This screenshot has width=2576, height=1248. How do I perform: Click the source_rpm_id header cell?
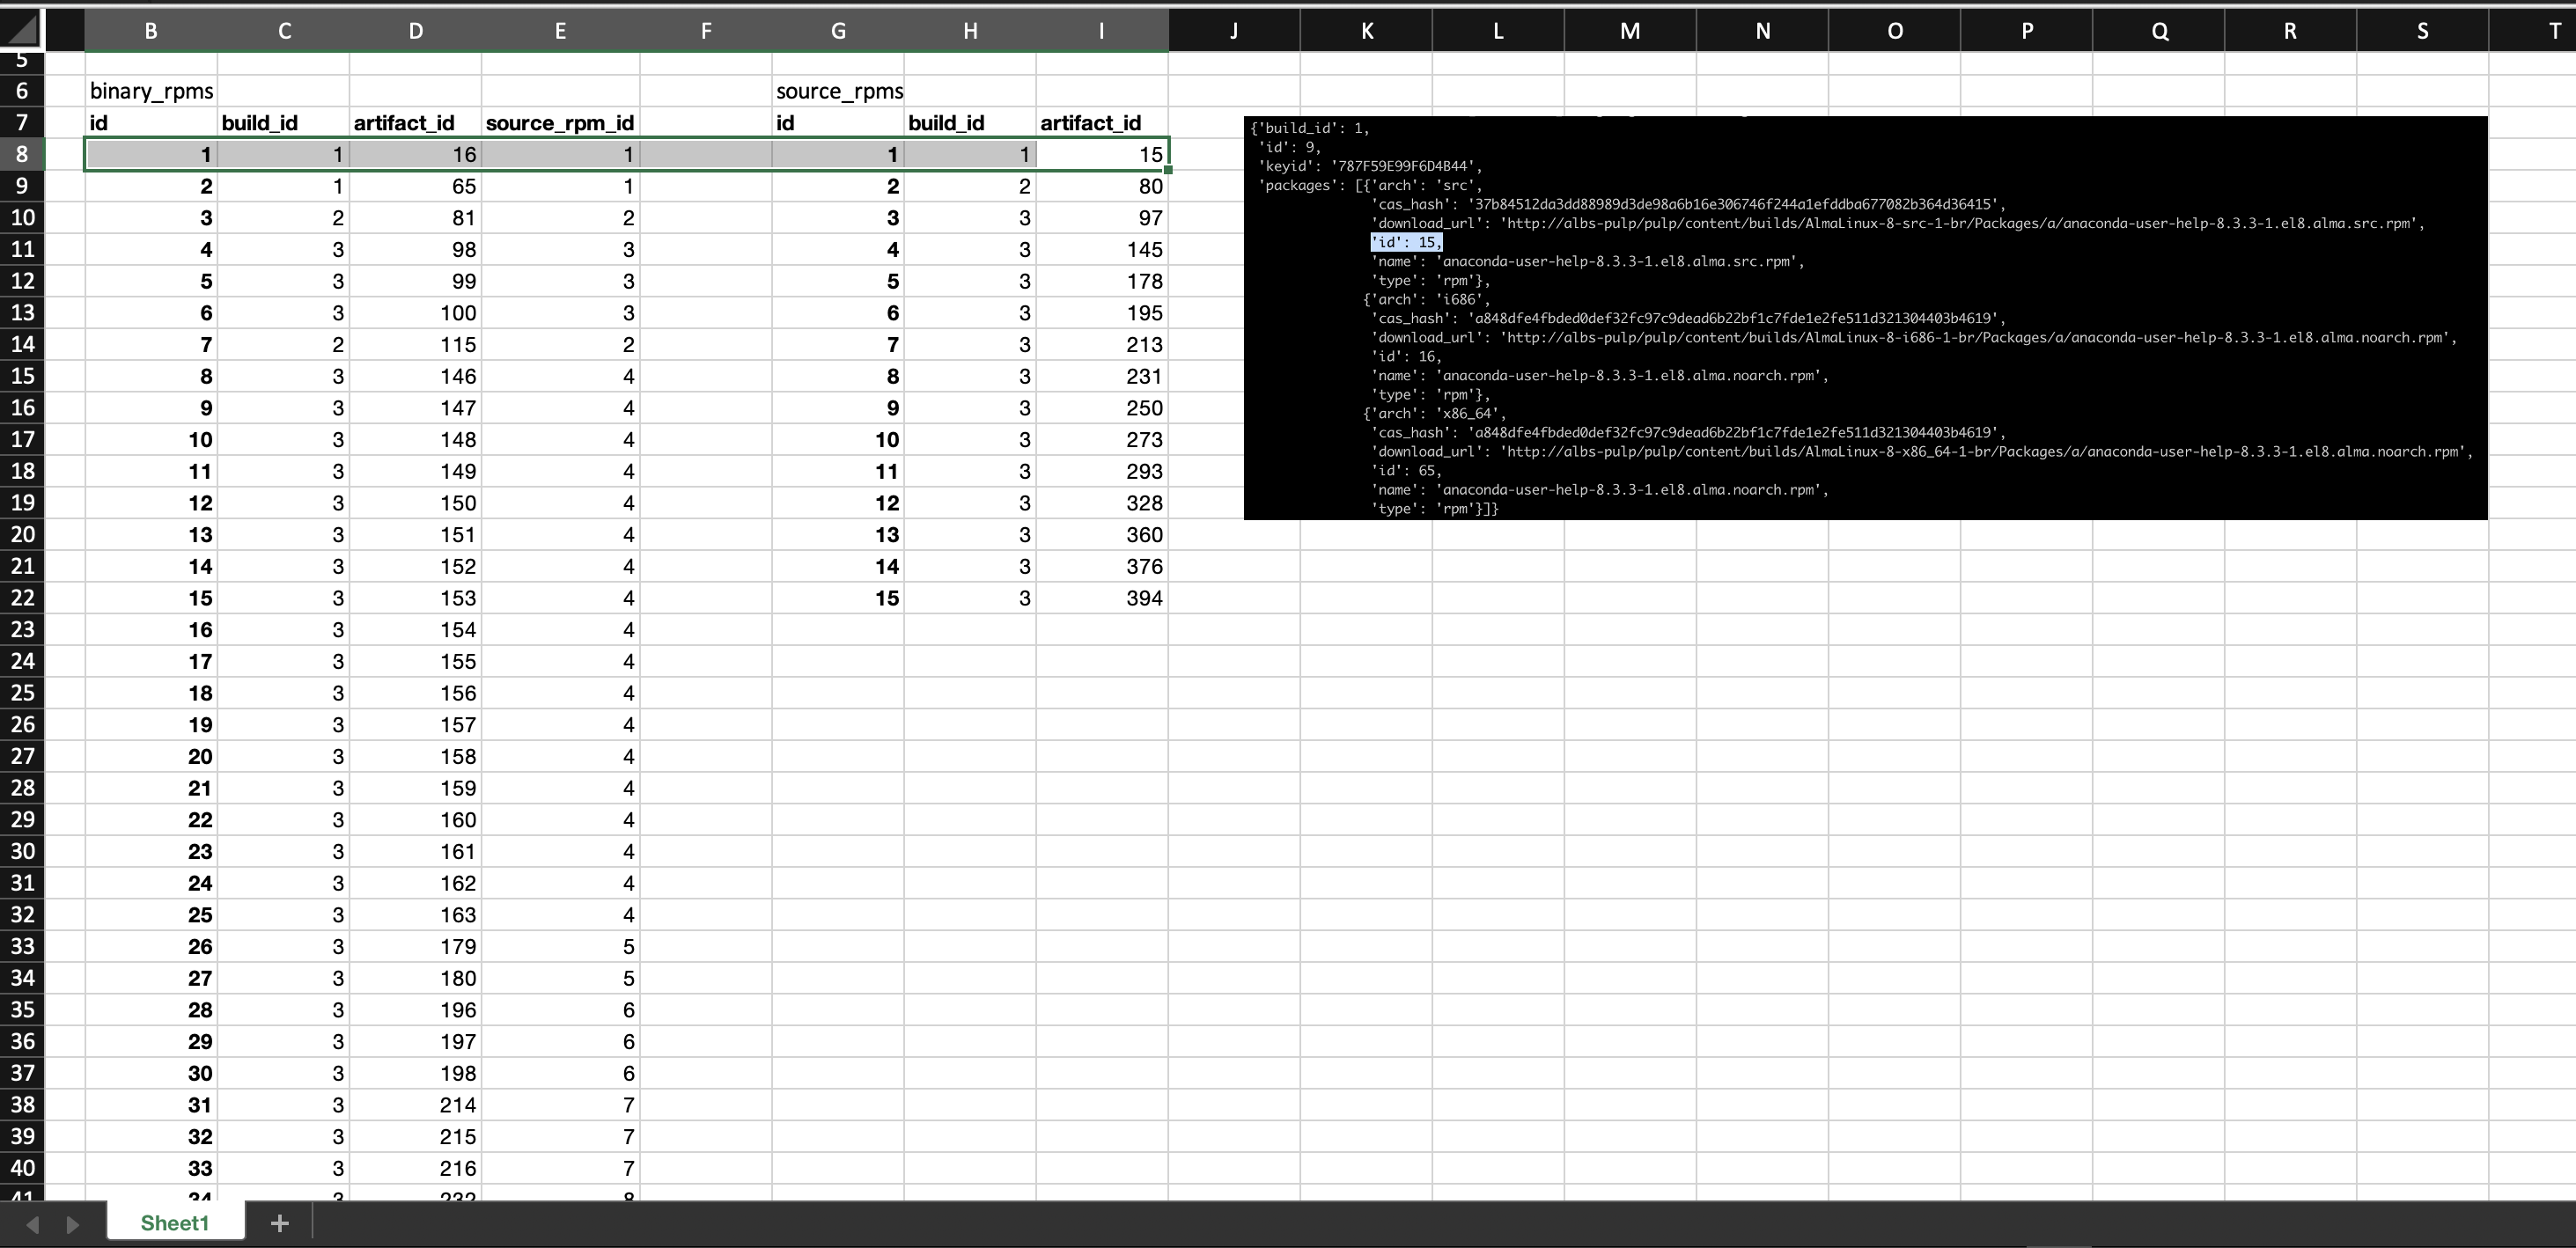[x=559, y=123]
